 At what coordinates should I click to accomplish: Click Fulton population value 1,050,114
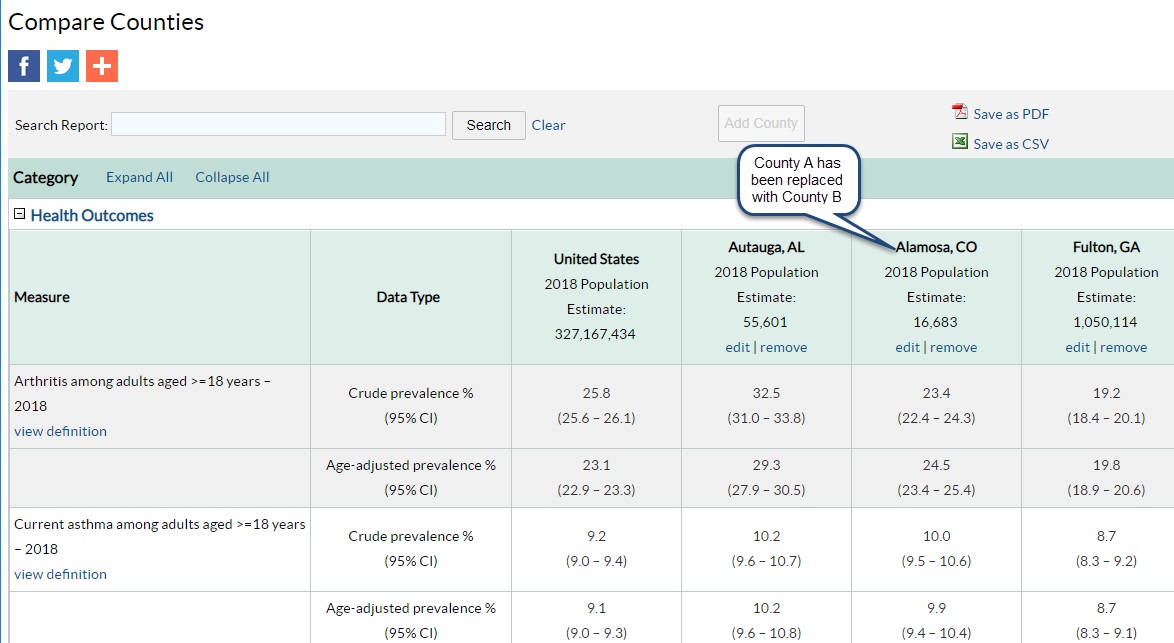click(1105, 323)
